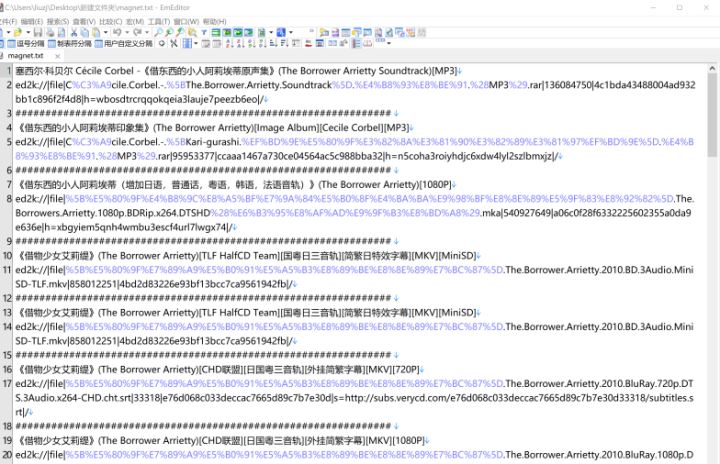Viewport: 720px width, 464px height.
Task: Click the red delete-duplicates icon in second toolbar
Action: [309, 43]
